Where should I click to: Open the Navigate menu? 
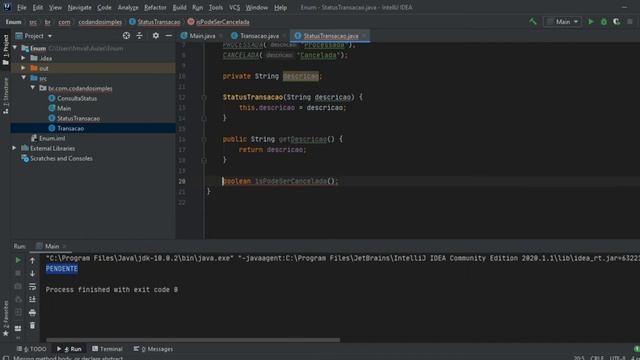(x=79, y=7)
